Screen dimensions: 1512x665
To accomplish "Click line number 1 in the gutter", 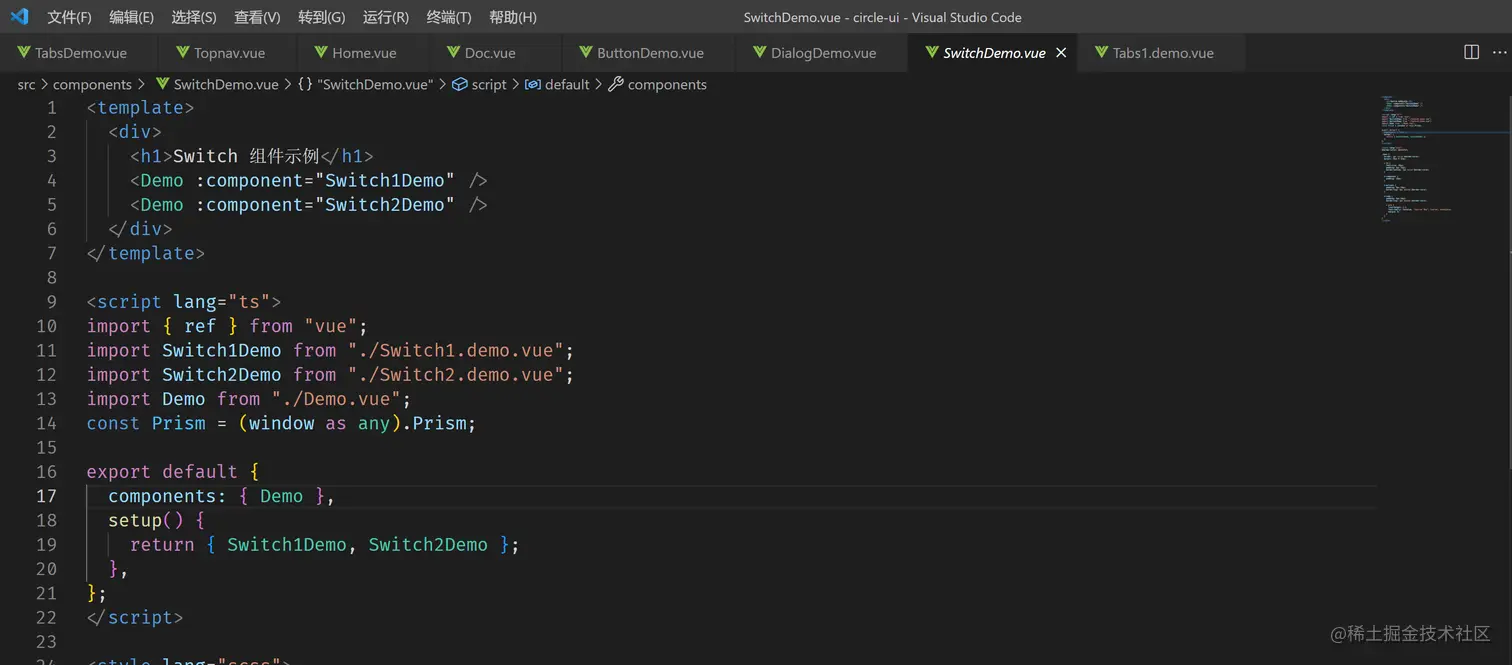I will coord(52,108).
